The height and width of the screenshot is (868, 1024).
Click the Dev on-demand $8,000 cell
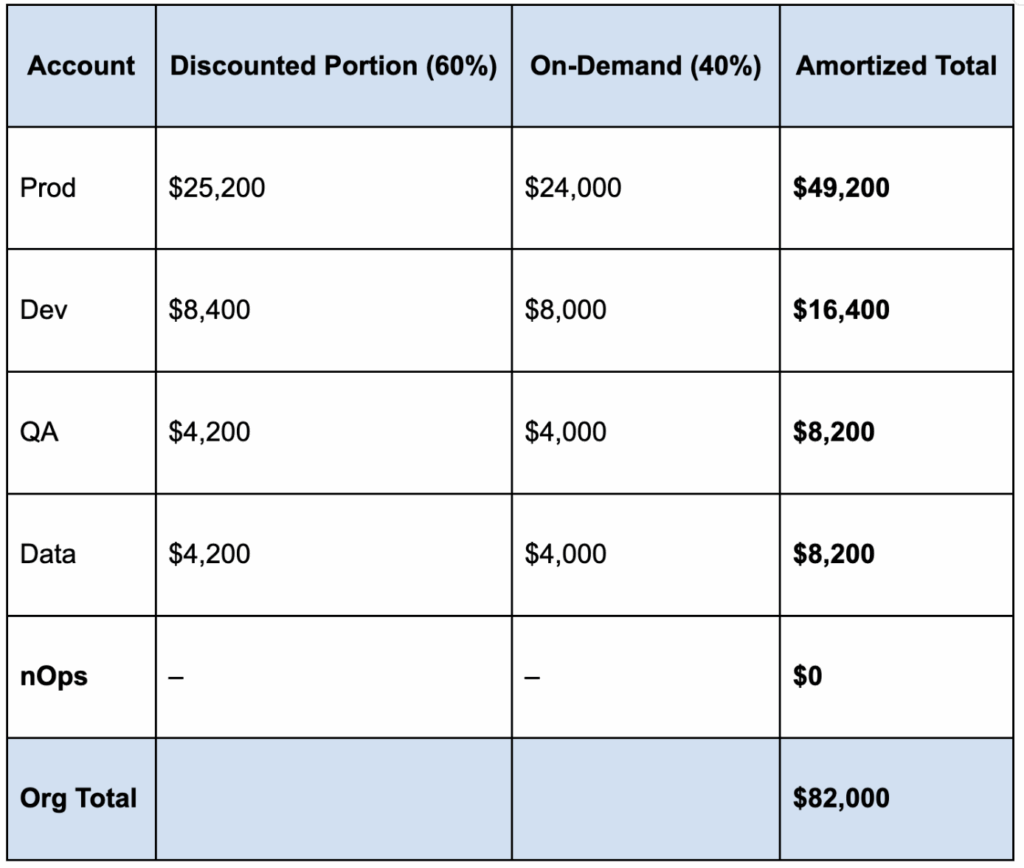(x=565, y=310)
